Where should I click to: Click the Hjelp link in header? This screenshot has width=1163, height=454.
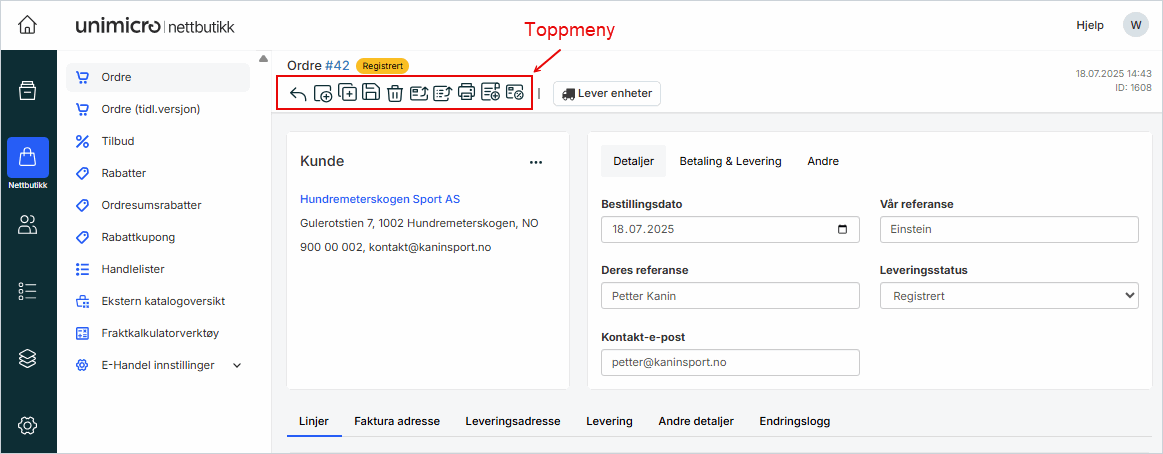coord(1089,25)
